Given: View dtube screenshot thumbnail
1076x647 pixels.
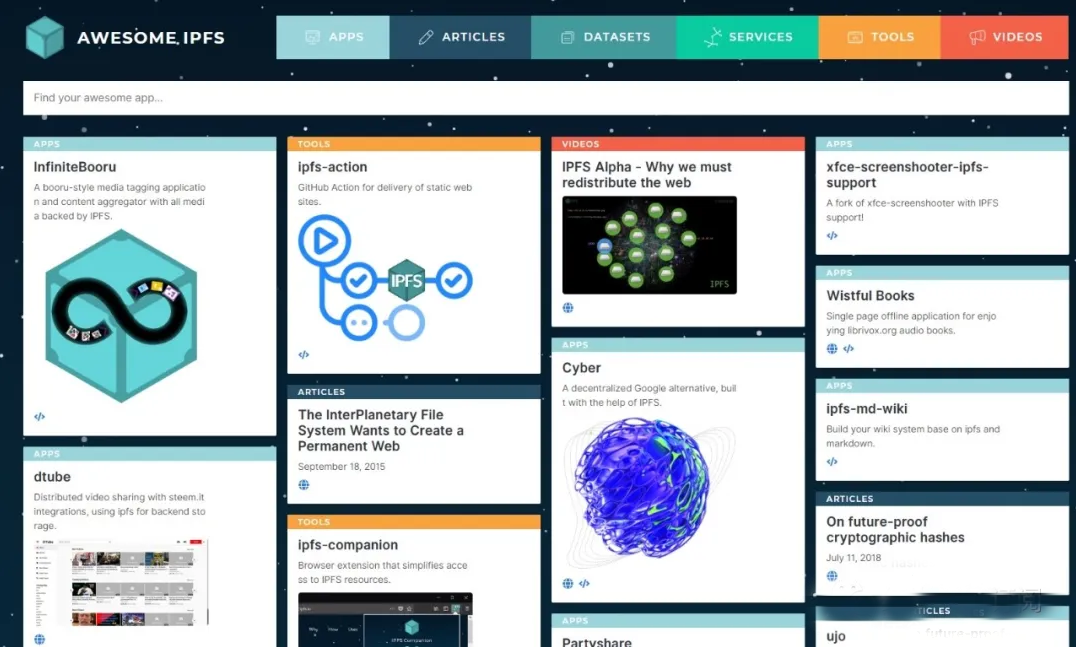Looking at the screenshot, I should pos(121,583).
